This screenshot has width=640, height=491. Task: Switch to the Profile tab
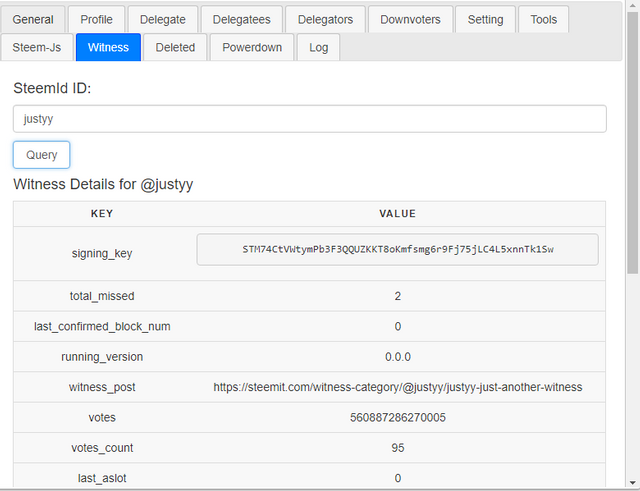pos(97,19)
